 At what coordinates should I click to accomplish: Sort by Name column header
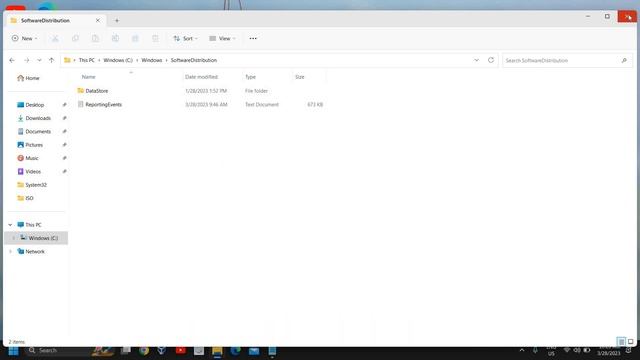(89, 77)
